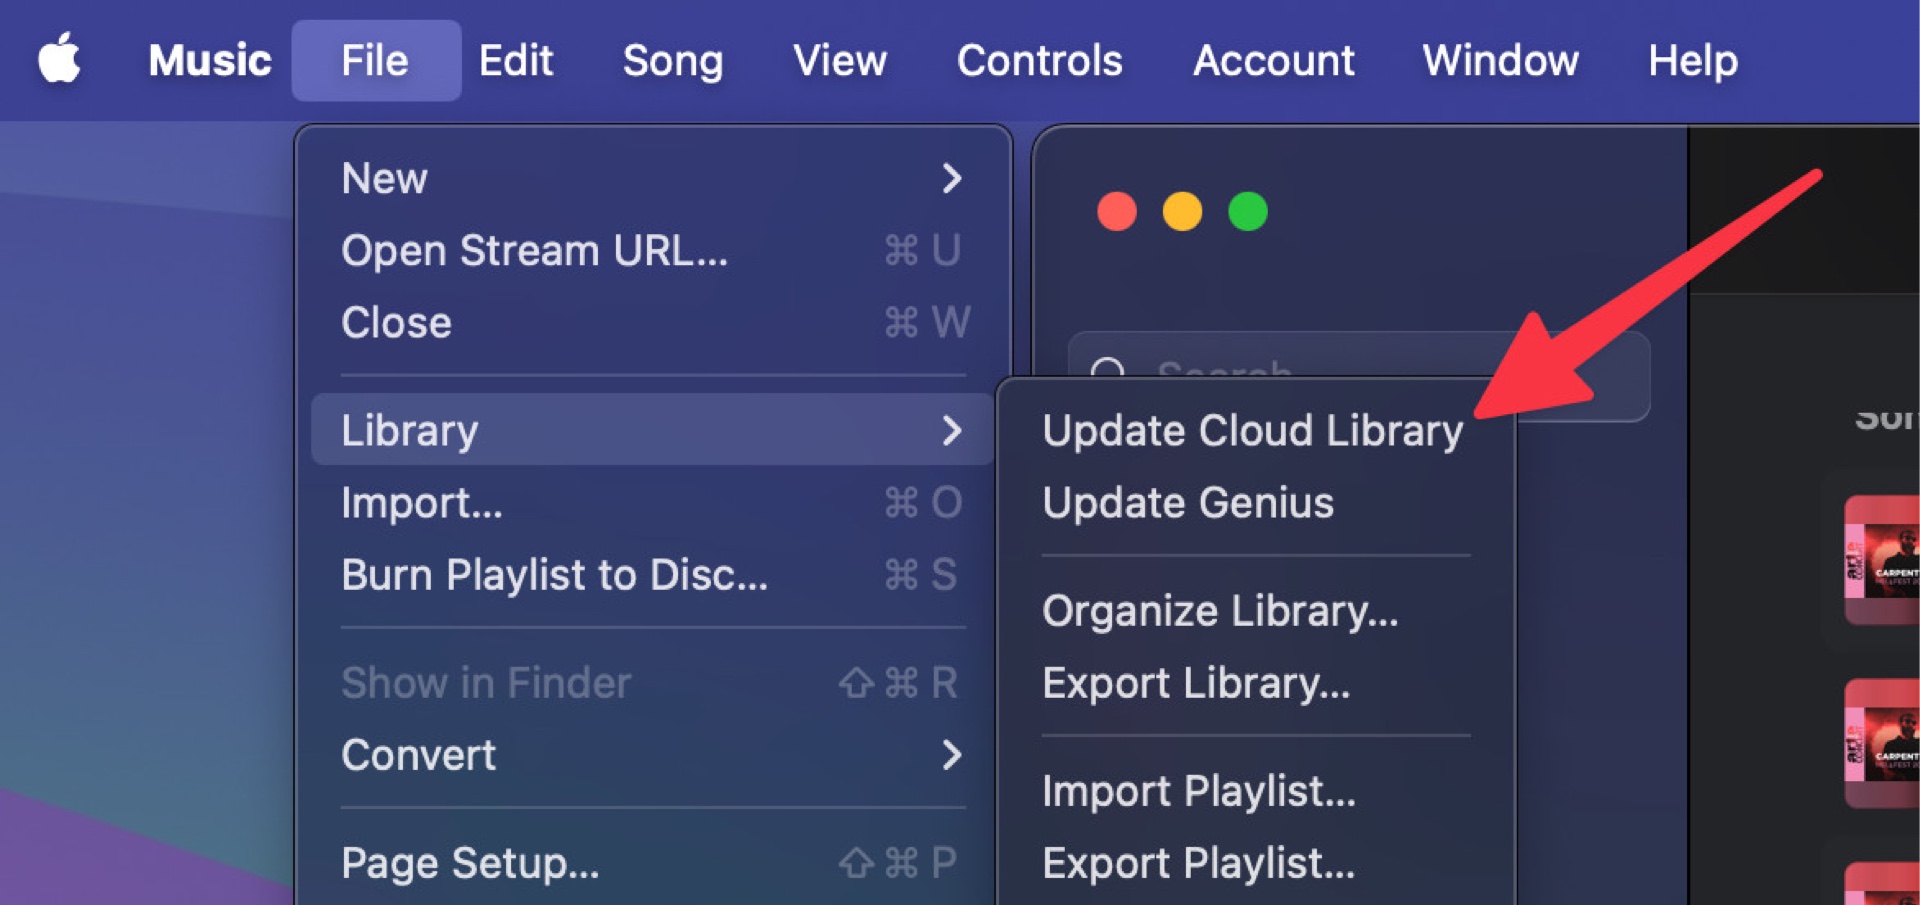Open the Account menu
The width and height of the screenshot is (1920, 905).
pos(1274,60)
